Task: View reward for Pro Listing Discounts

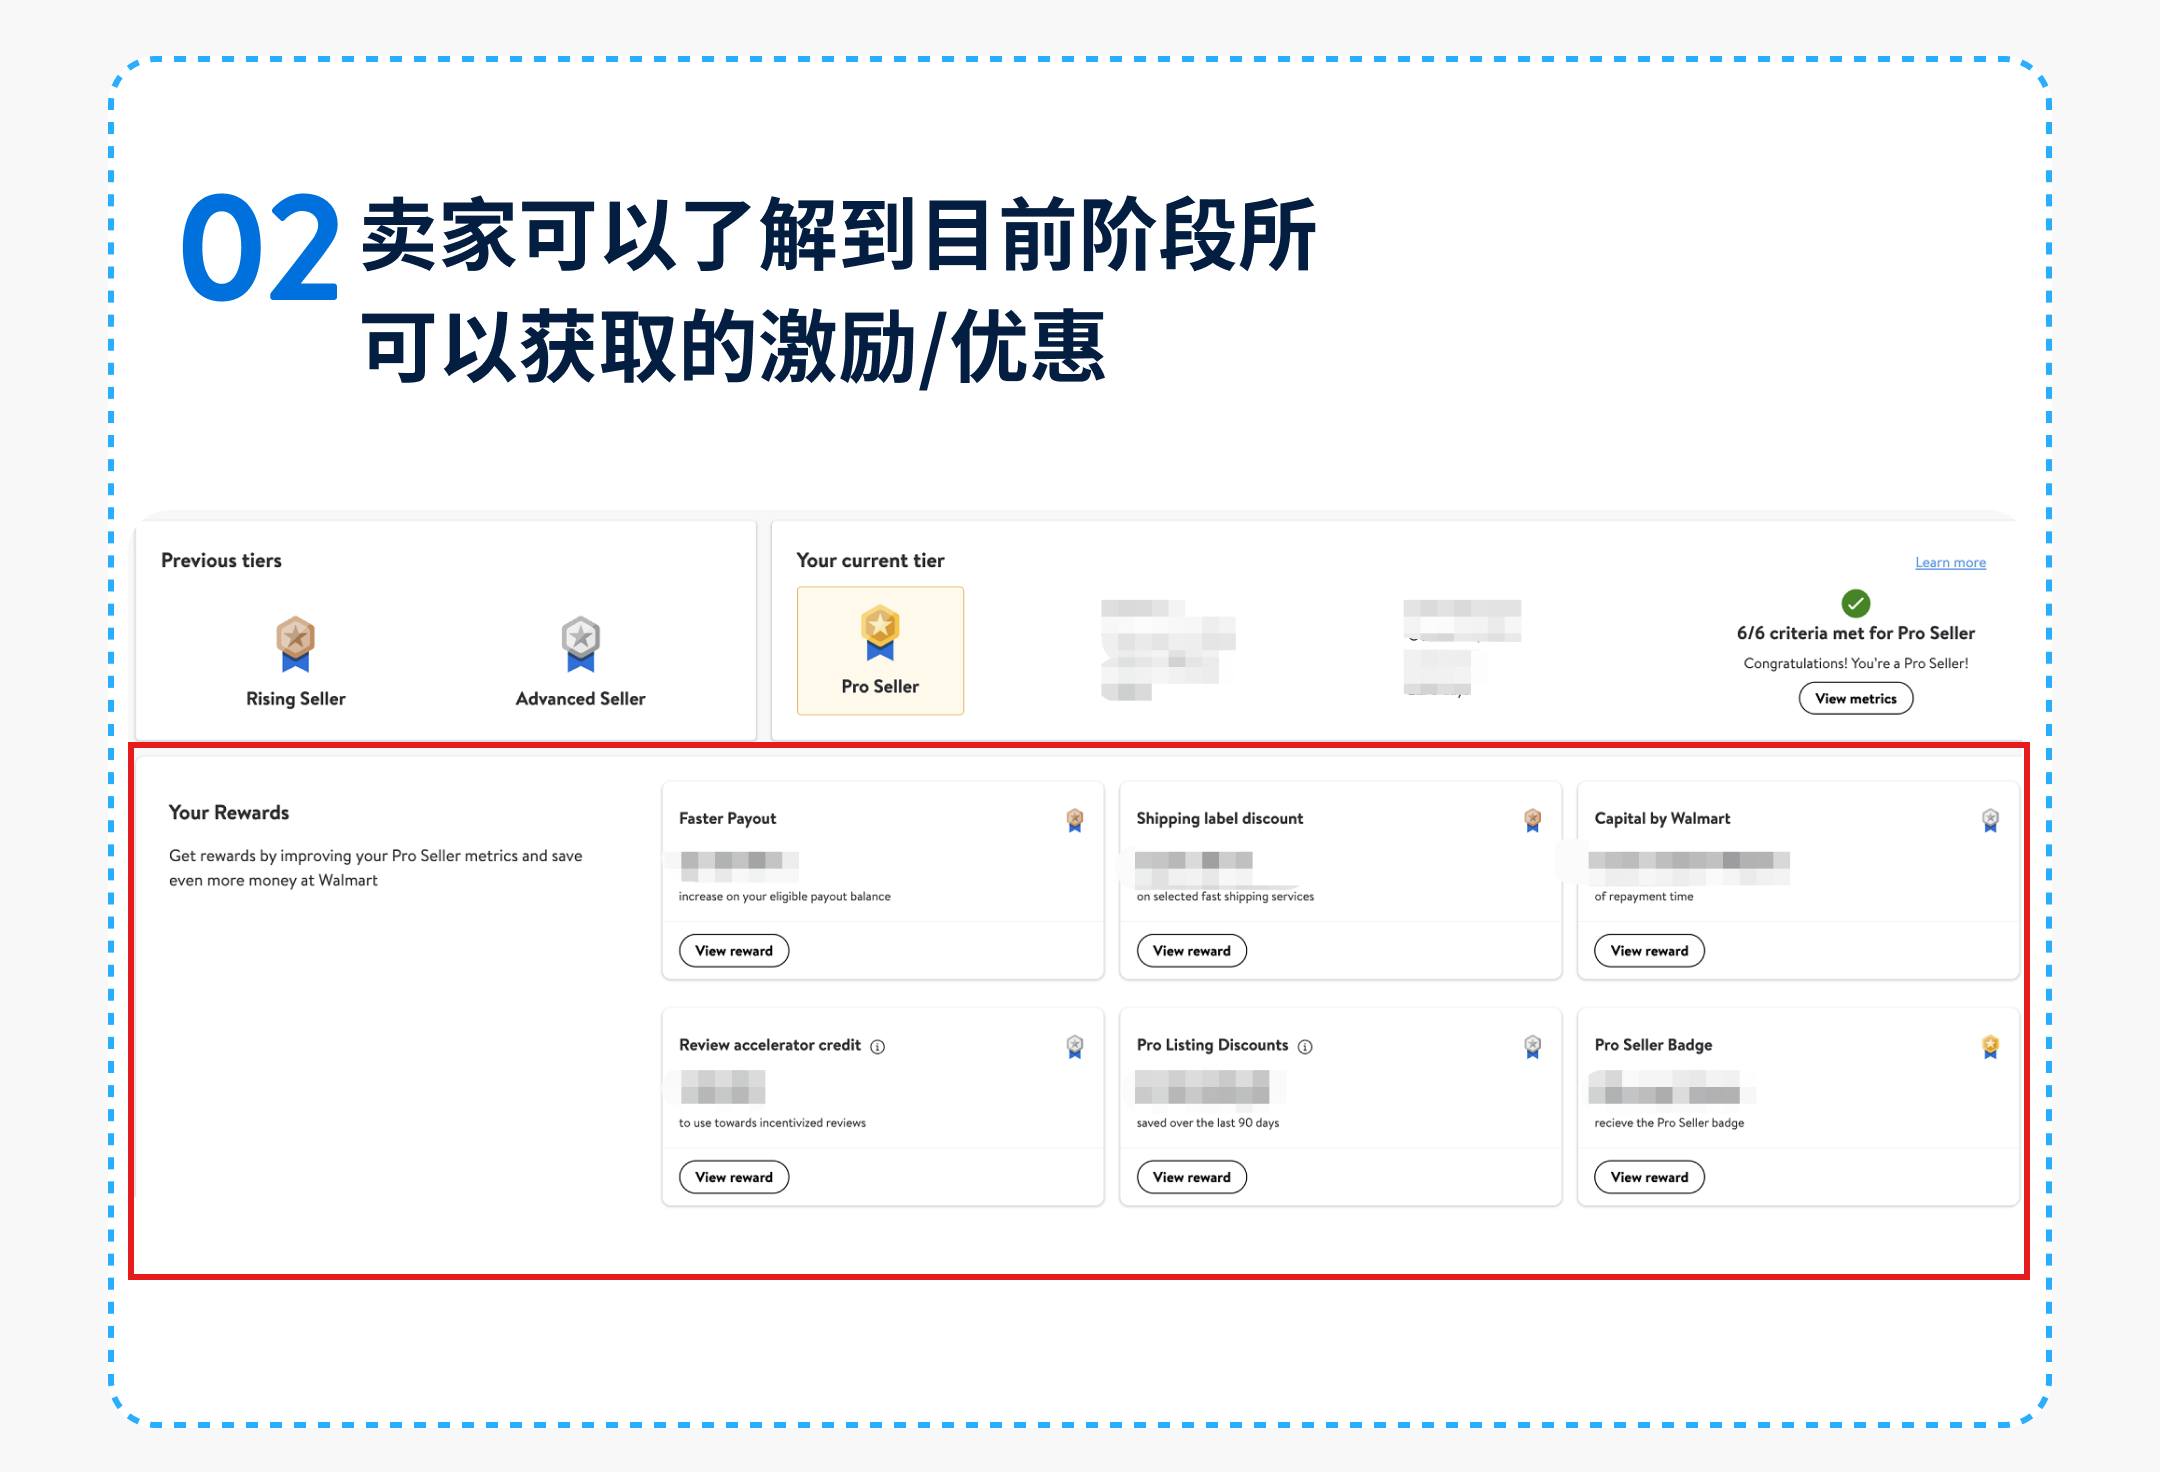Action: click(1191, 1176)
